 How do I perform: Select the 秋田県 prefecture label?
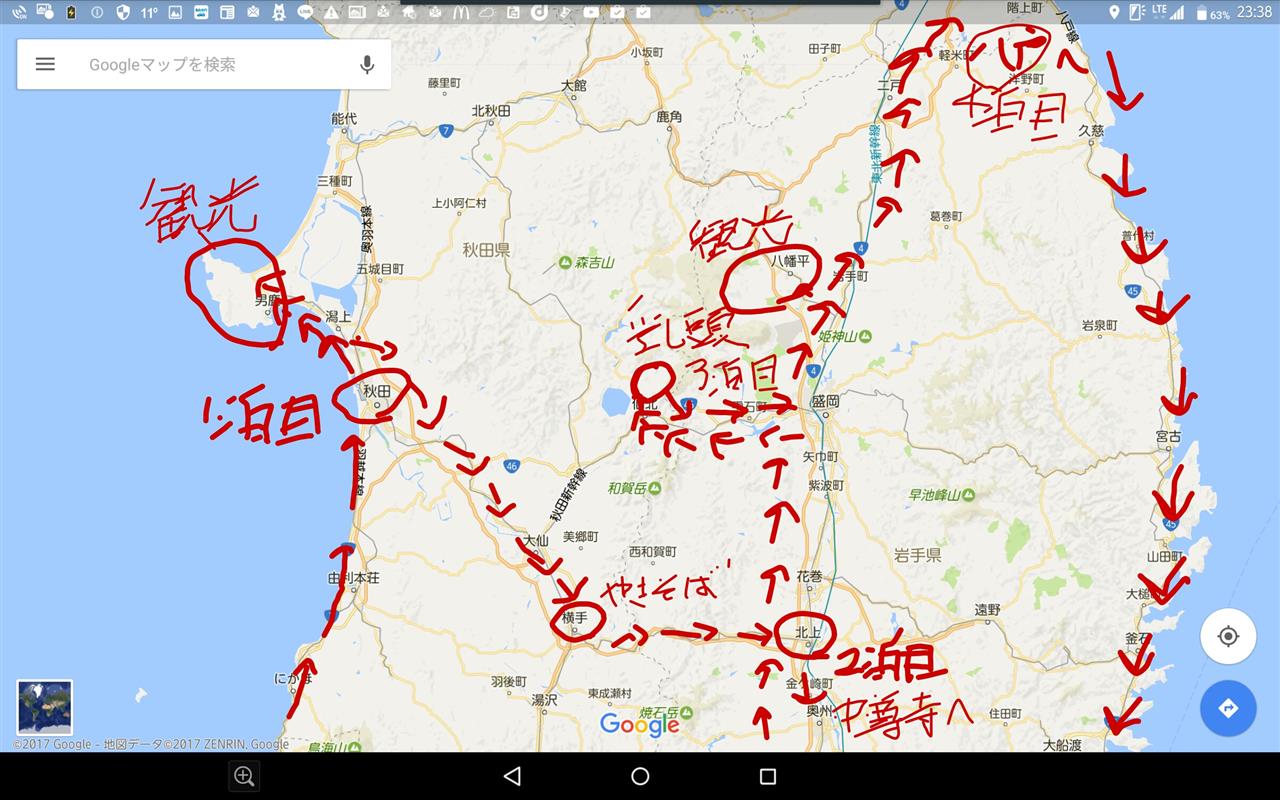(488, 249)
